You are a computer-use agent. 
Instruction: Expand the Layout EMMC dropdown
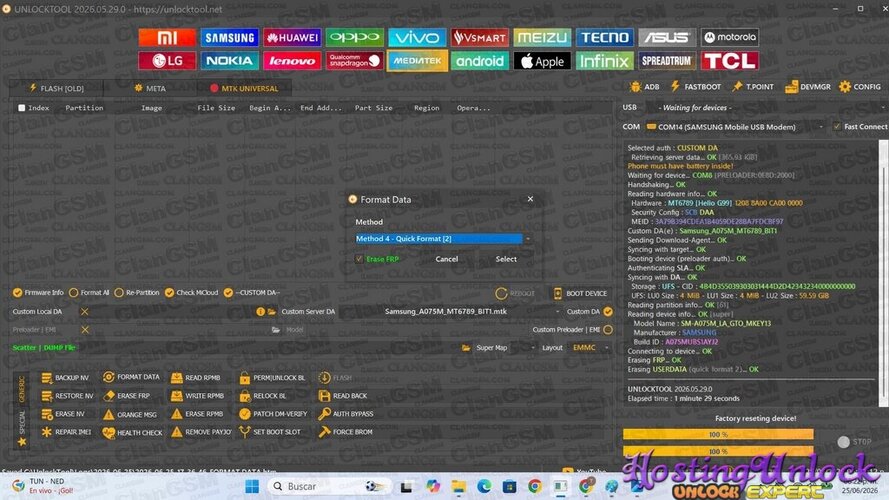point(590,348)
